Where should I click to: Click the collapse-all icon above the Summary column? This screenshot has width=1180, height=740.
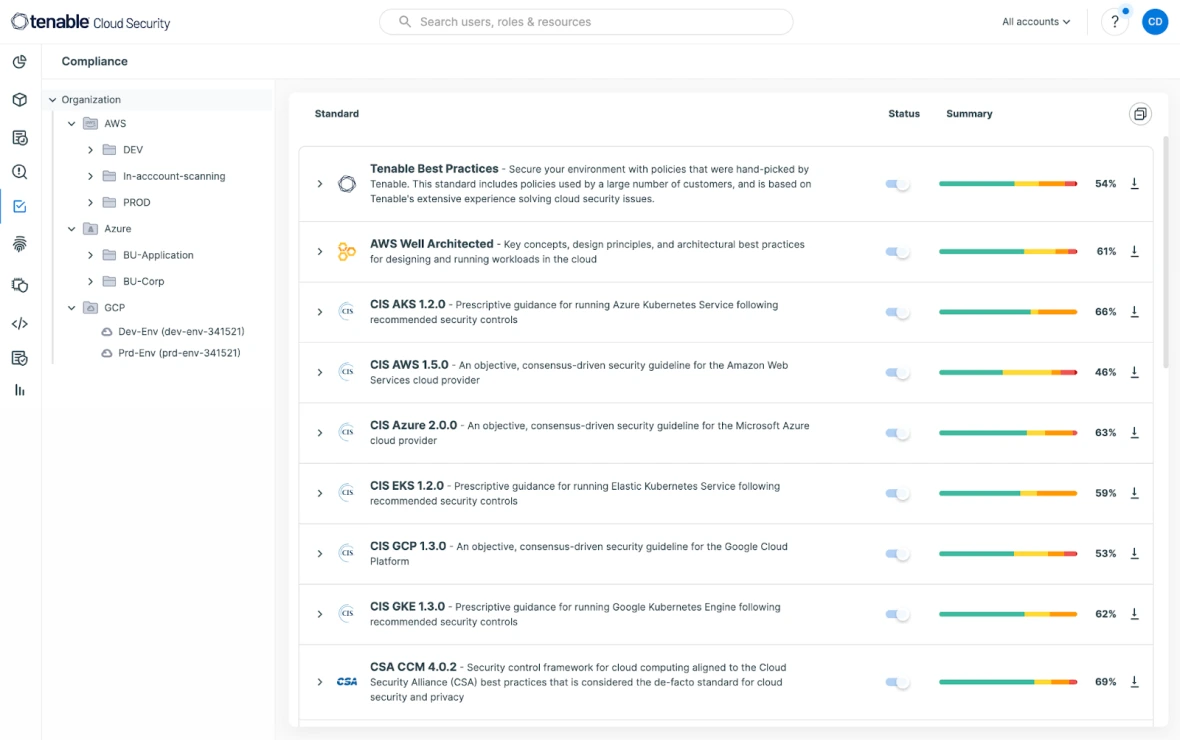(x=1141, y=113)
